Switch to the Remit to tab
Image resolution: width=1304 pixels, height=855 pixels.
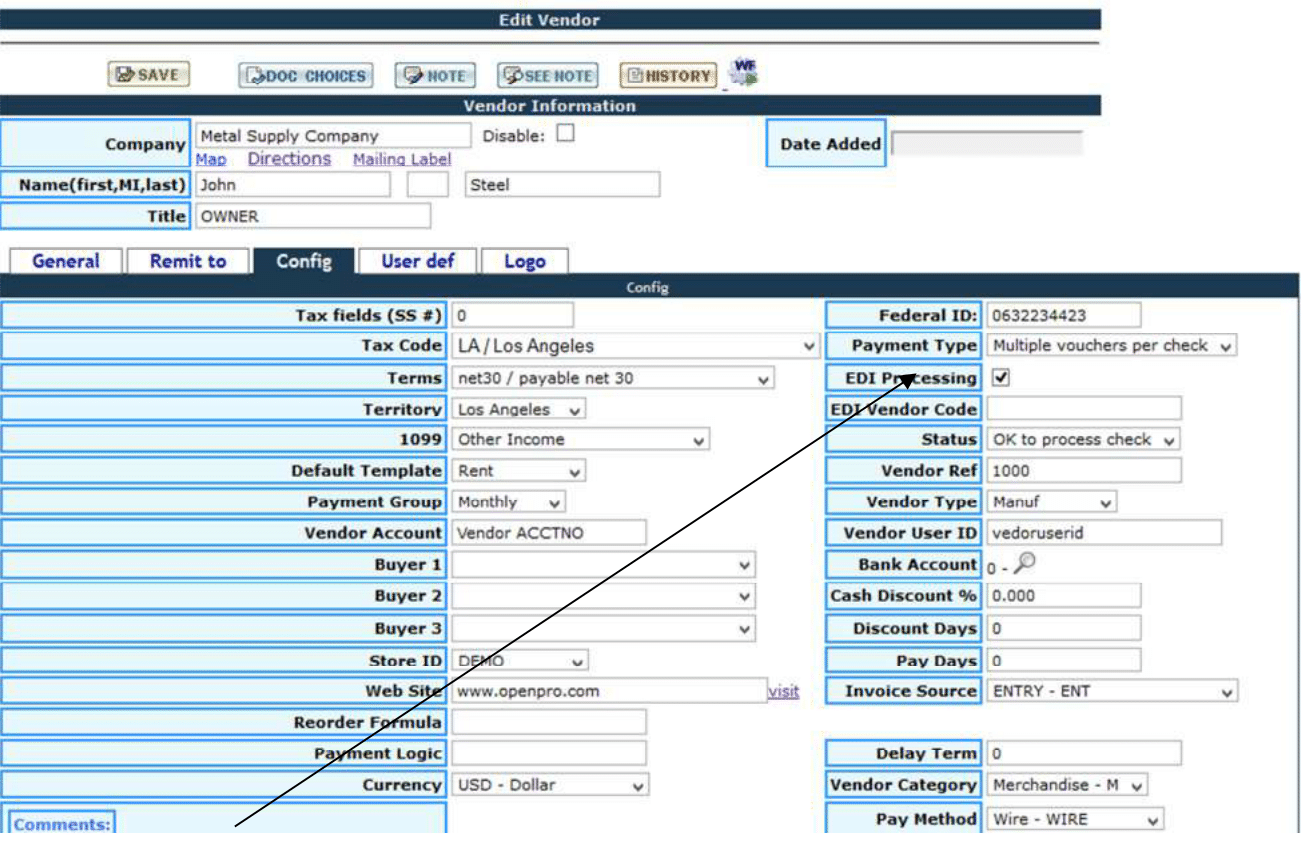point(188,262)
